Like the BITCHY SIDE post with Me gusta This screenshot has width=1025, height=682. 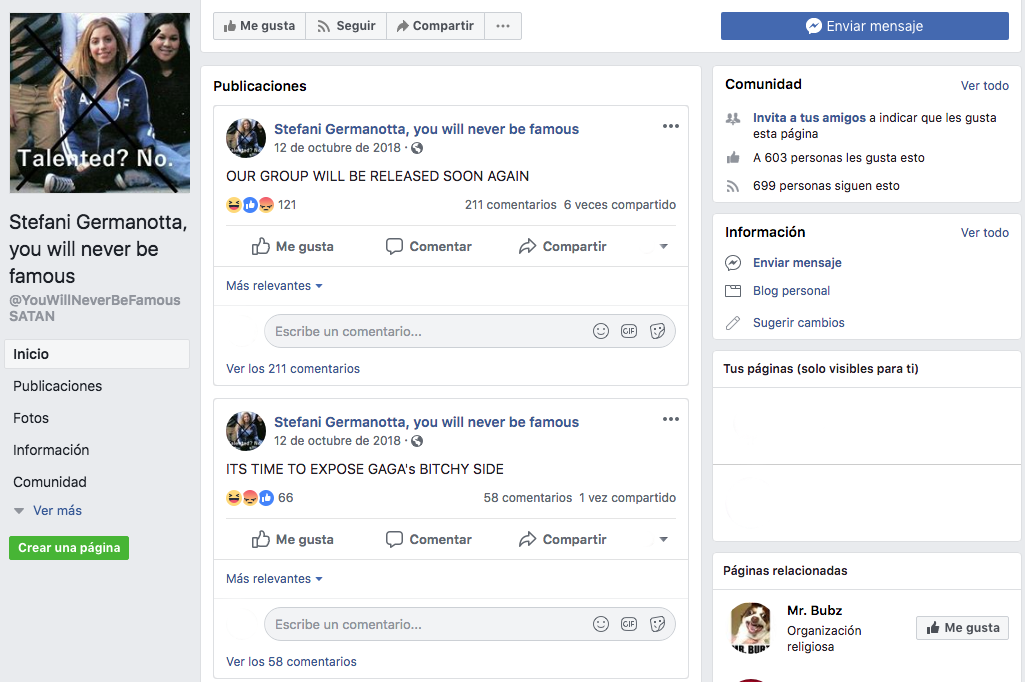(x=292, y=539)
